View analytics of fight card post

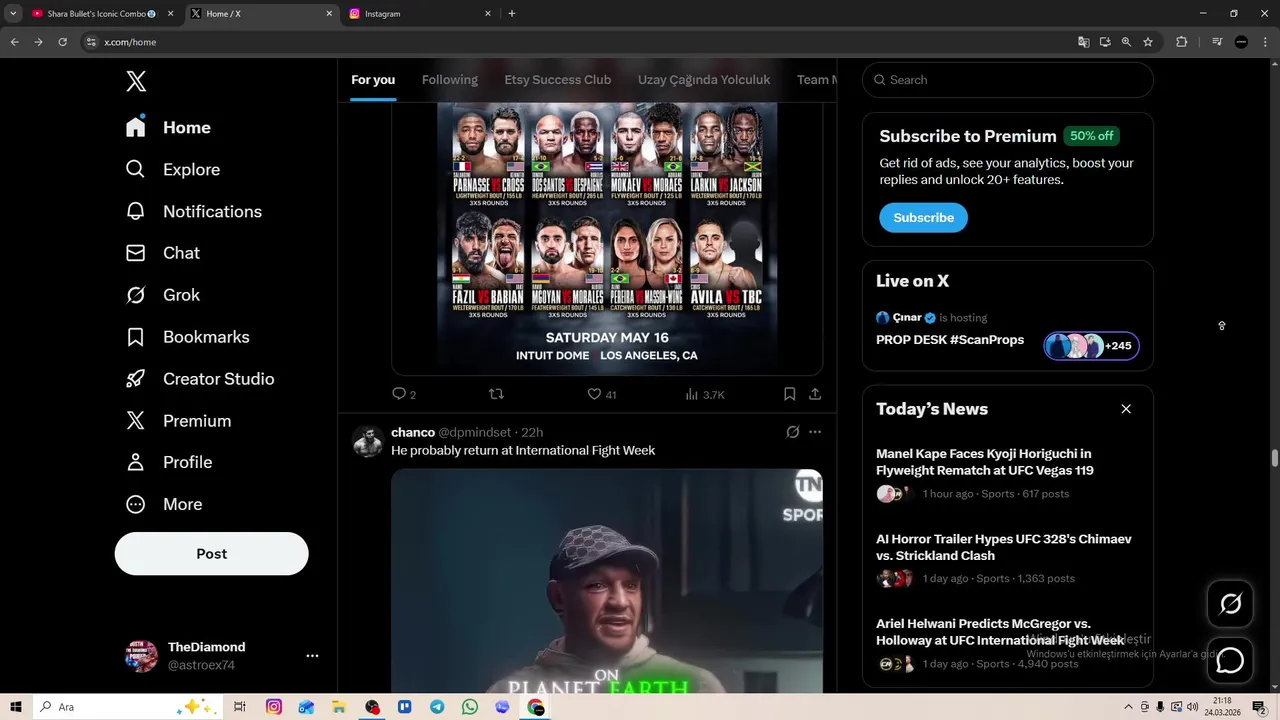[x=705, y=395]
